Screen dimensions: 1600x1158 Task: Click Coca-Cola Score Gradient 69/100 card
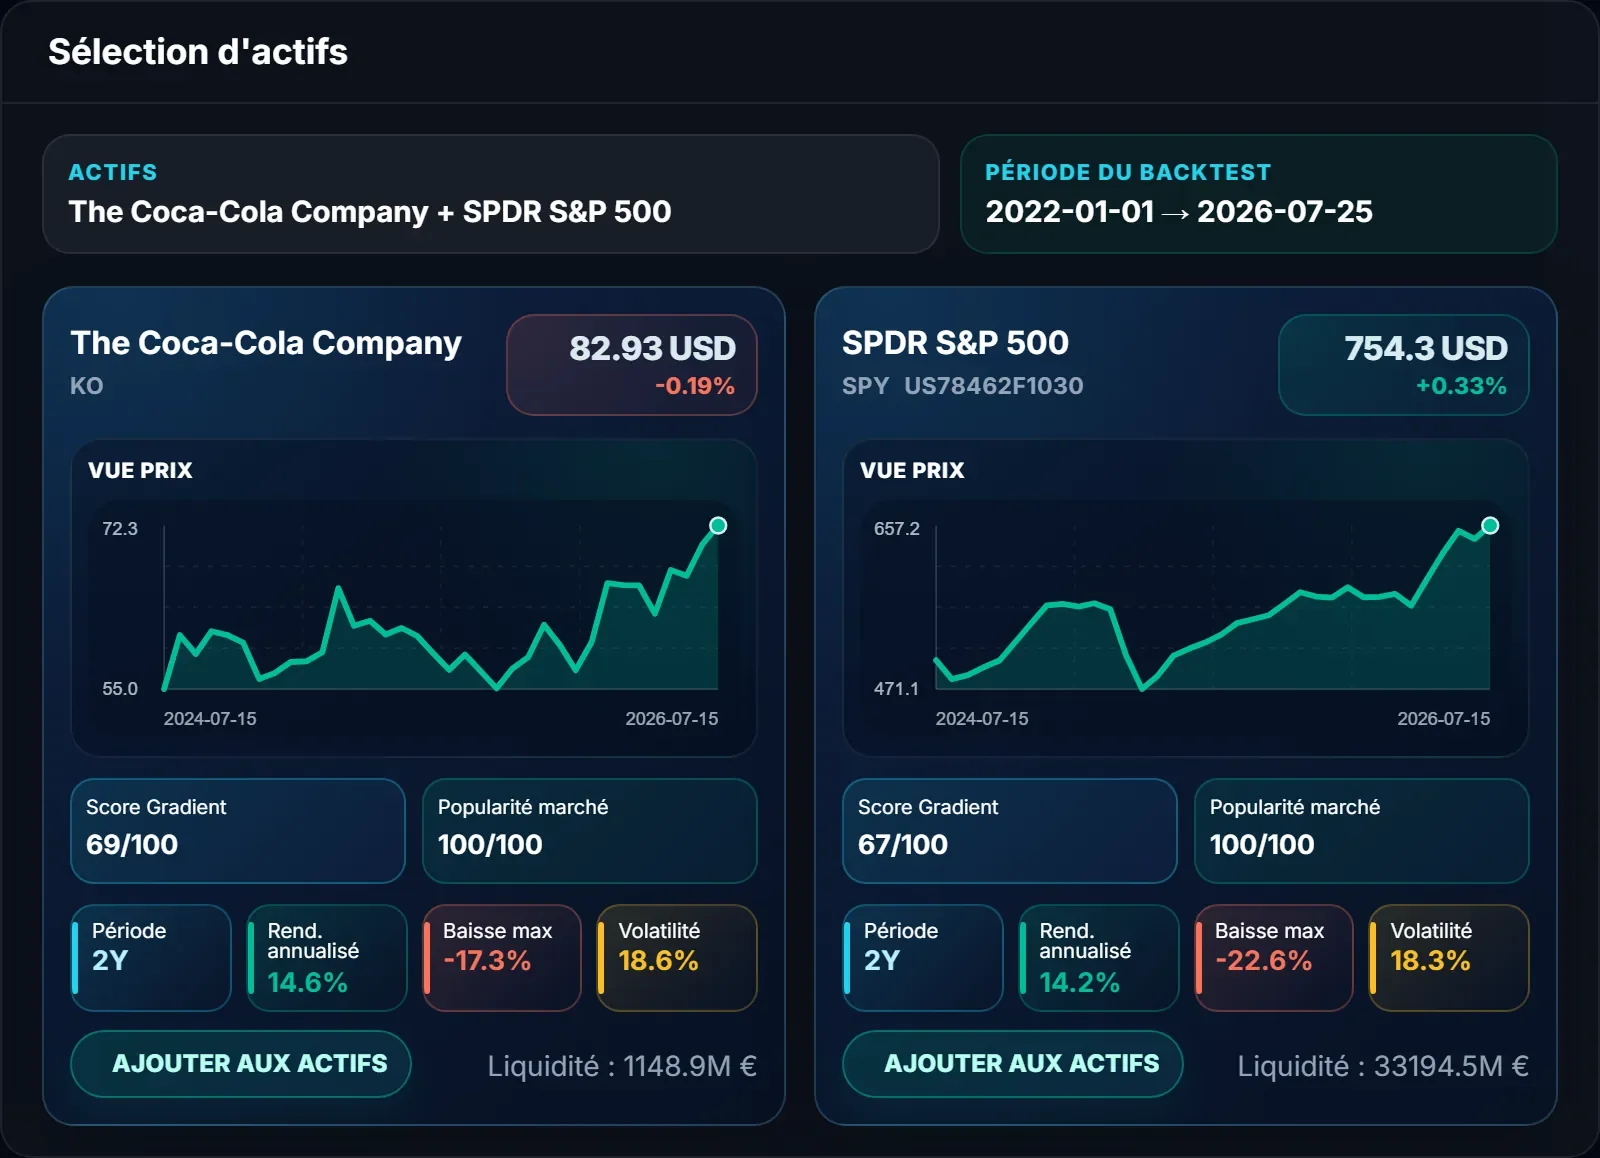tap(238, 831)
